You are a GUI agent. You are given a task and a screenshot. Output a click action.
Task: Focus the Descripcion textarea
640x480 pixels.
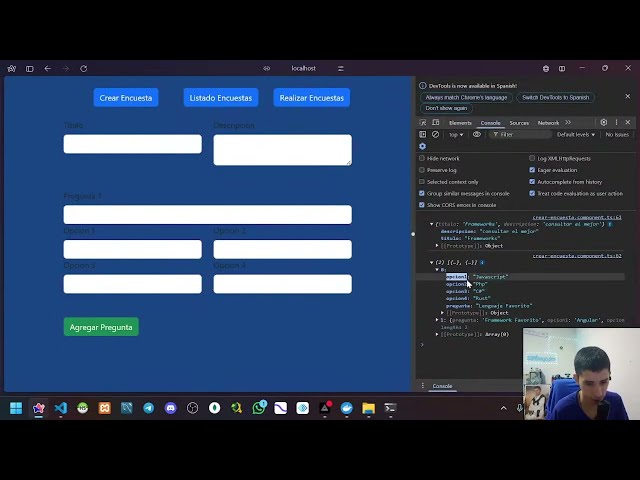282,150
